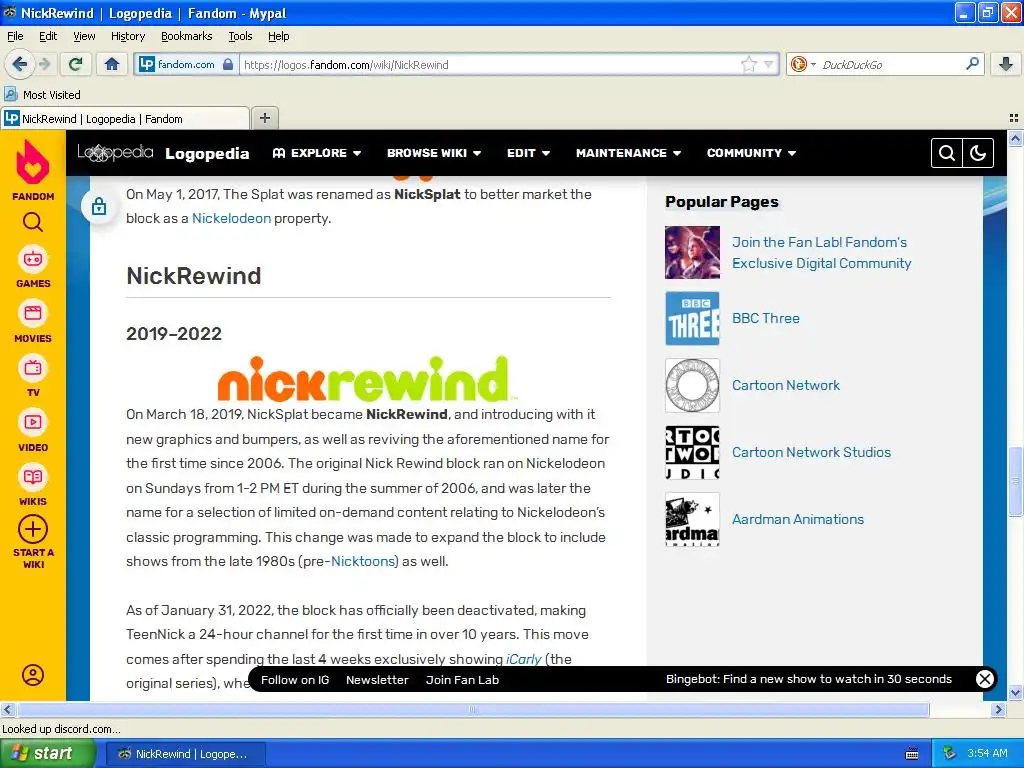This screenshot has width=1024, height=768.
Task: Open the BBC Three popular page link
Action: [765, 318]
